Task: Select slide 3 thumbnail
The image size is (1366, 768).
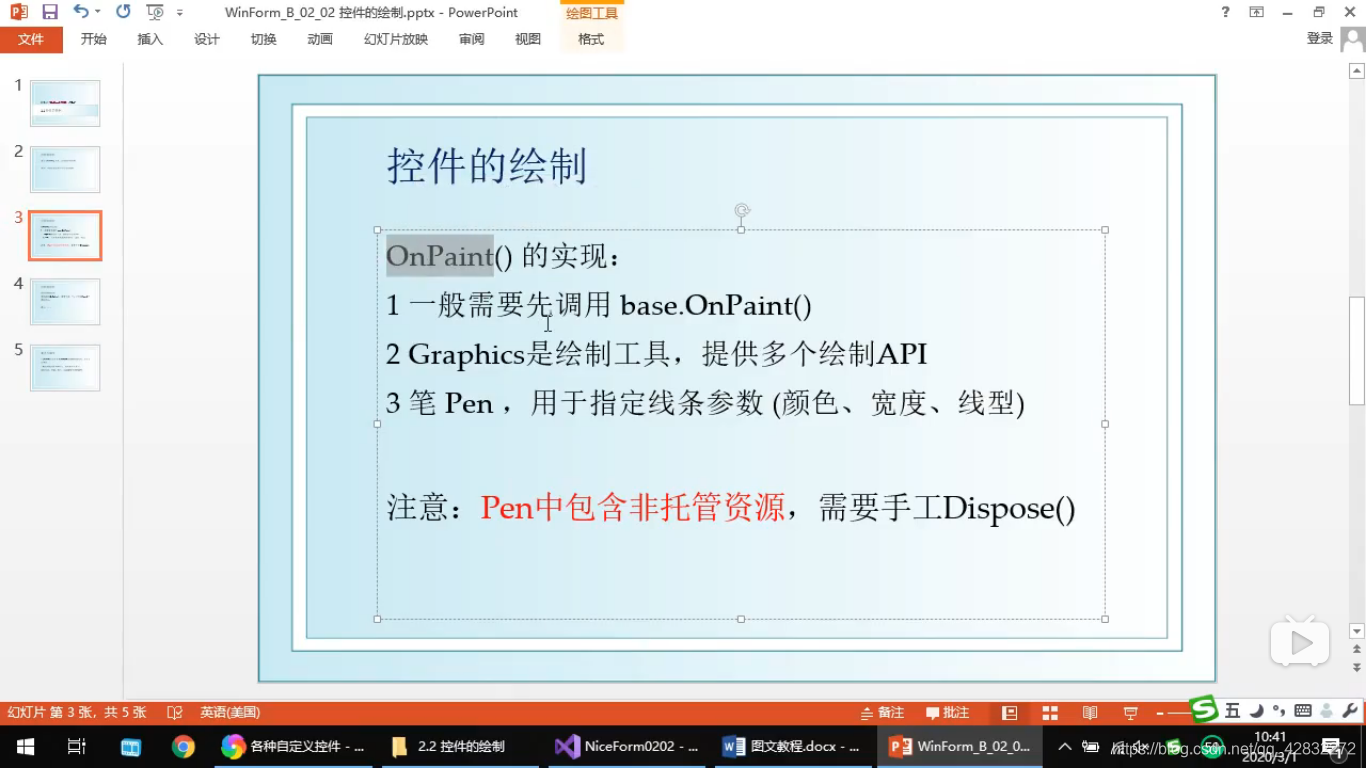Action: point(65,235)
